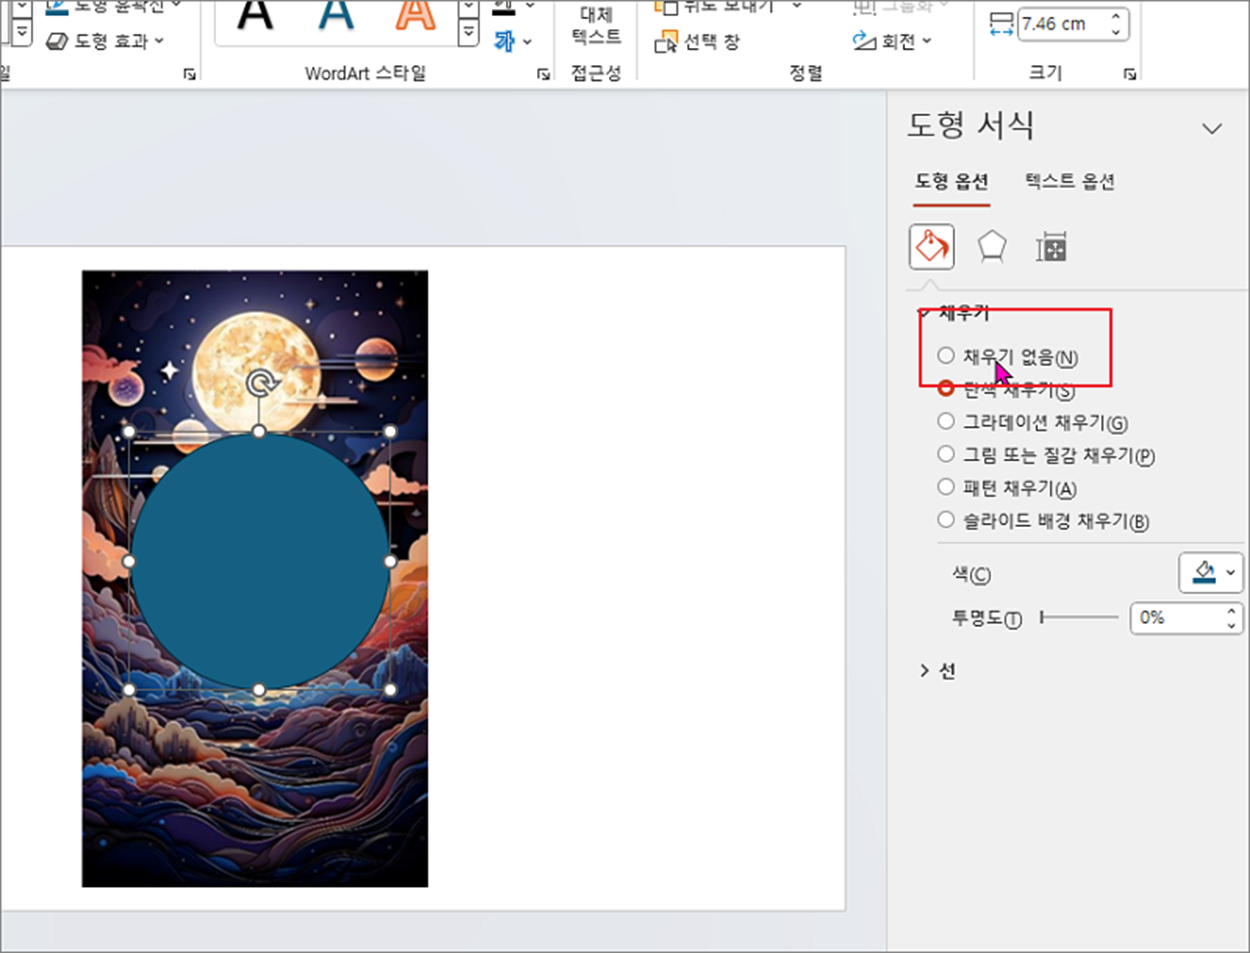Open the fill color picker button

pos(1211,573)
